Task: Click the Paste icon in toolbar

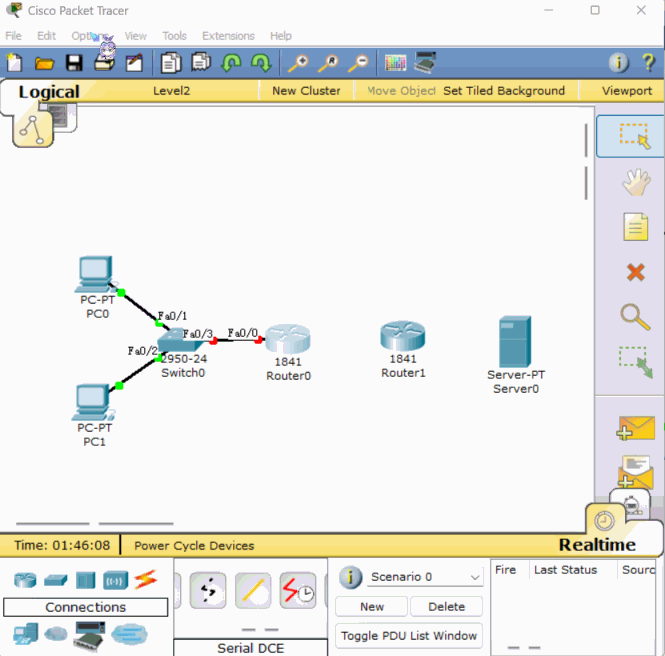Action: (x=201, y=62)
